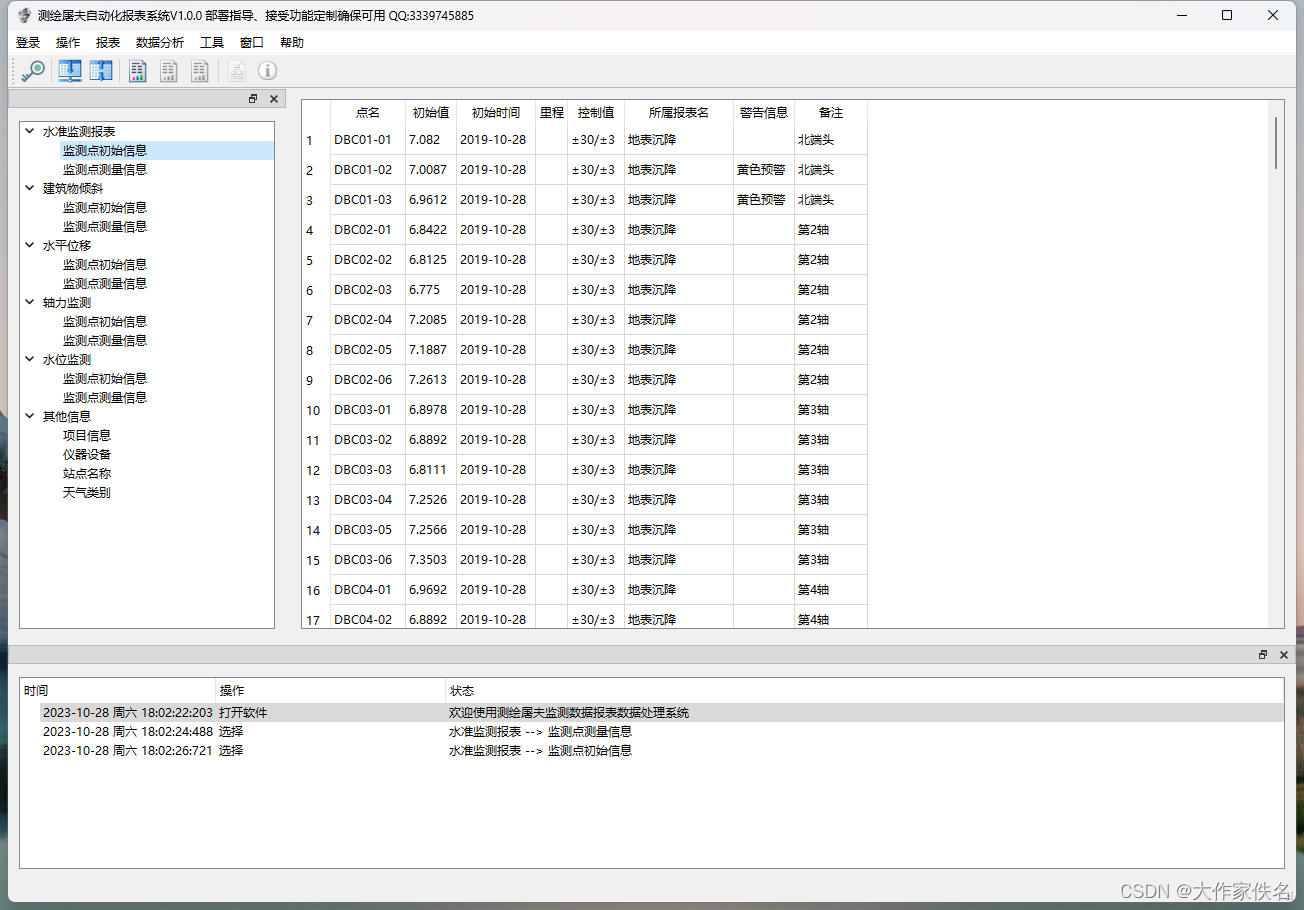Select 监测点测量信息 under 水平位移
The image size is (1304, 910).
(105, 284)
